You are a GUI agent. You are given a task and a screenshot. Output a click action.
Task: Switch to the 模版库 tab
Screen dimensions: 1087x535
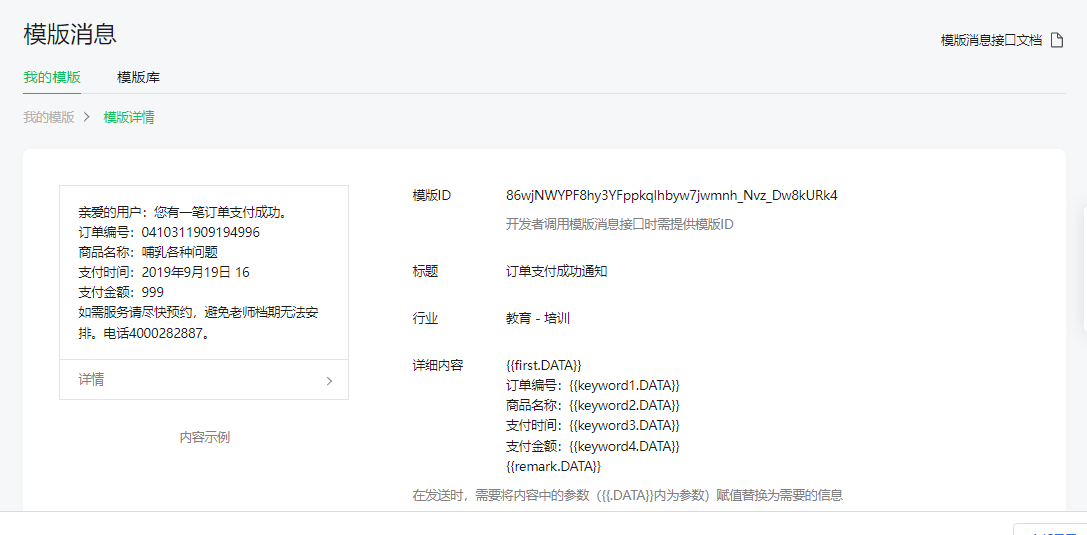pos(139,77)
